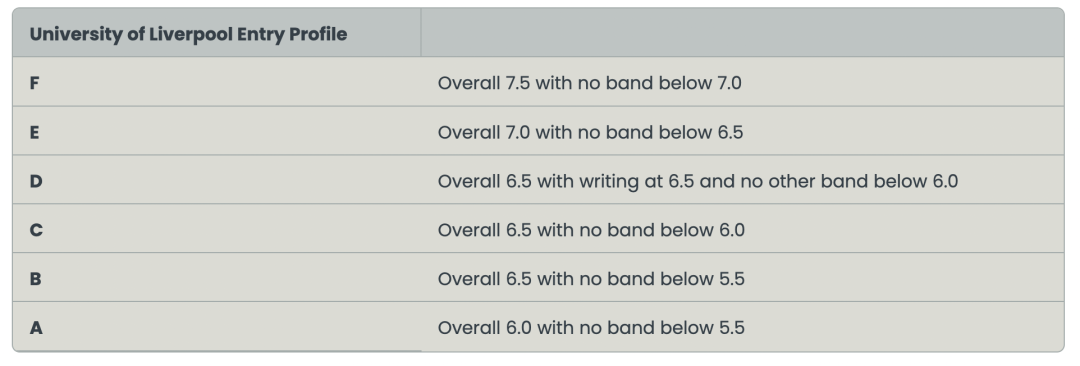Select the profile A row label
This screenshot has height=366, width=1080.
coord(36,328)
